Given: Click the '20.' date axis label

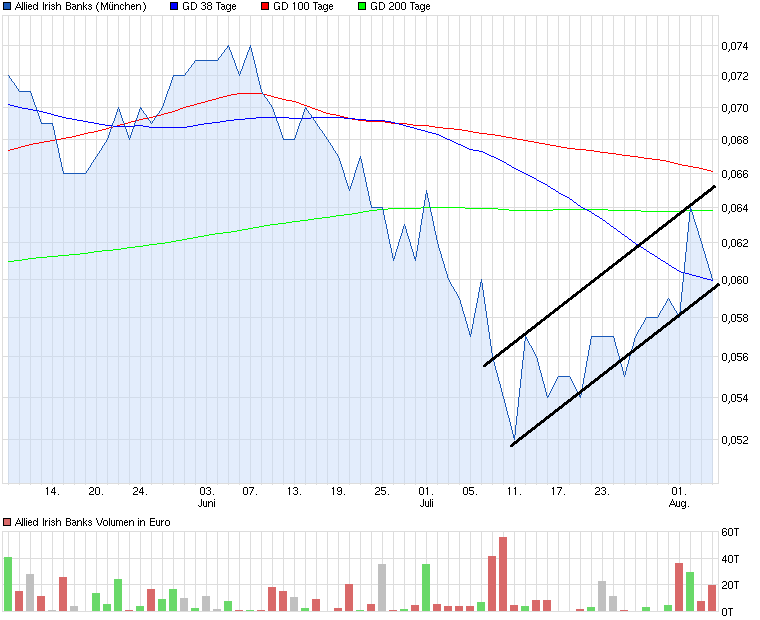Looking at the screenshot, I should pyautogui.click(x=96, y=492).
